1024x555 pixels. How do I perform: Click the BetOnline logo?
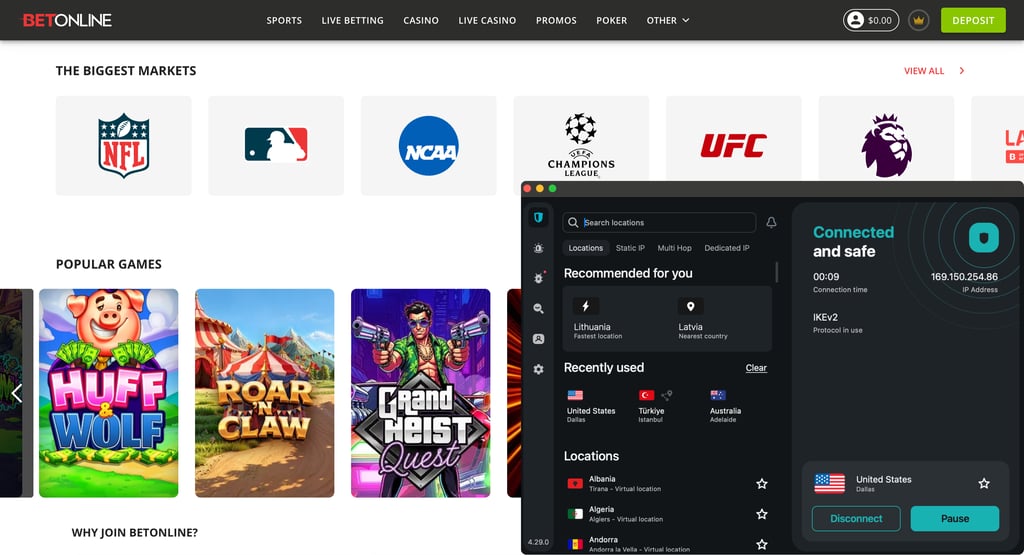click(x=67, y=20)
